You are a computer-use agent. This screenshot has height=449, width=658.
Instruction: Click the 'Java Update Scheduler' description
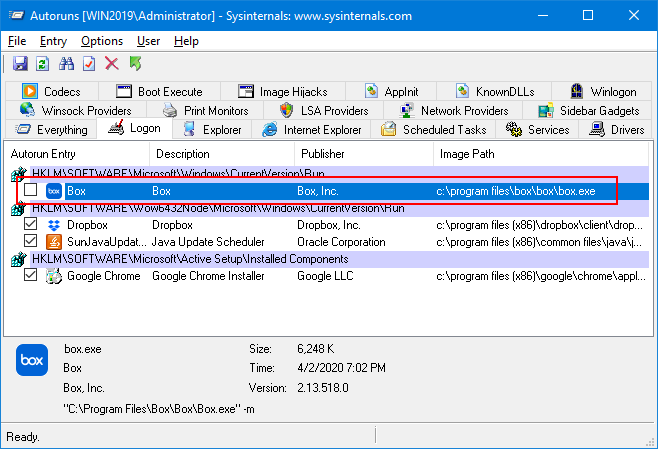coord(208,242)
